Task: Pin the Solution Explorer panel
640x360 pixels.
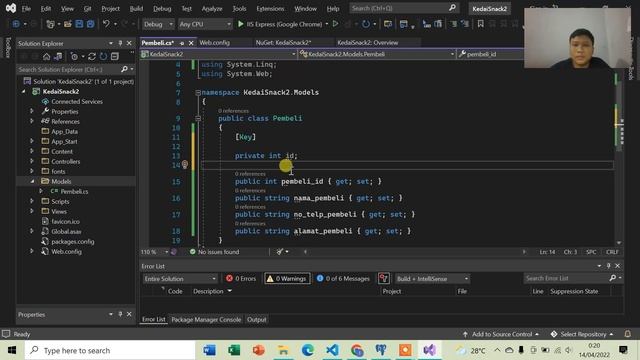Action: pyautogui.click(x=120, y=43)
